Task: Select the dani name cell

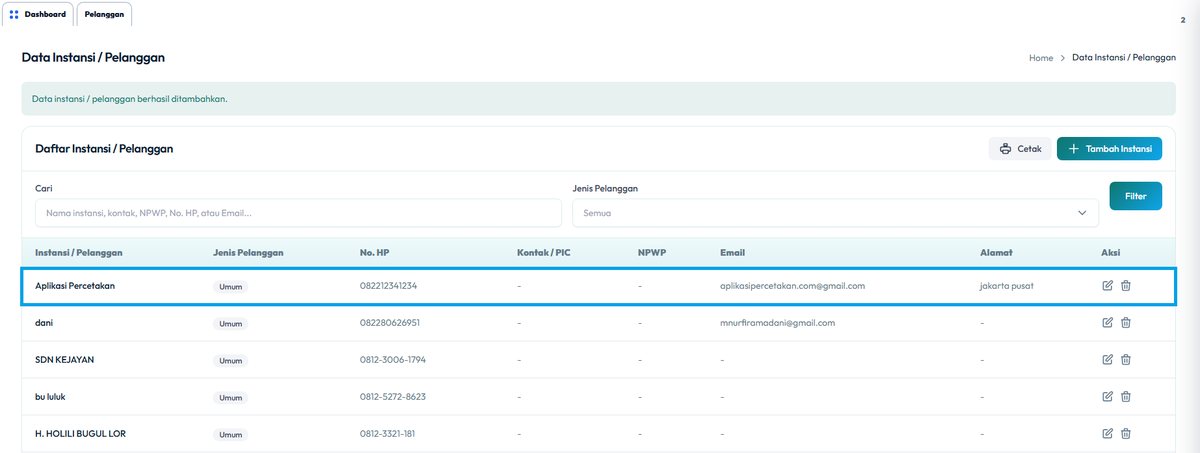Action: coord(44,323)
